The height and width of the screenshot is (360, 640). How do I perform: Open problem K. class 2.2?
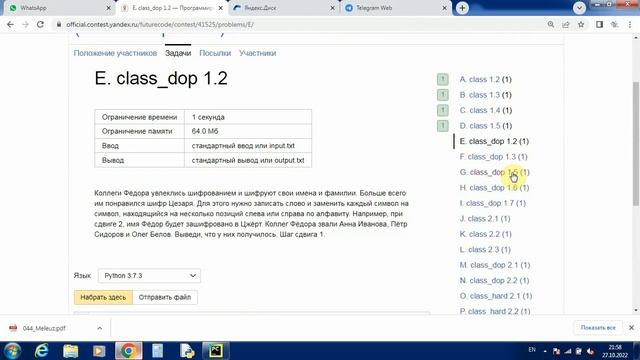485,234
